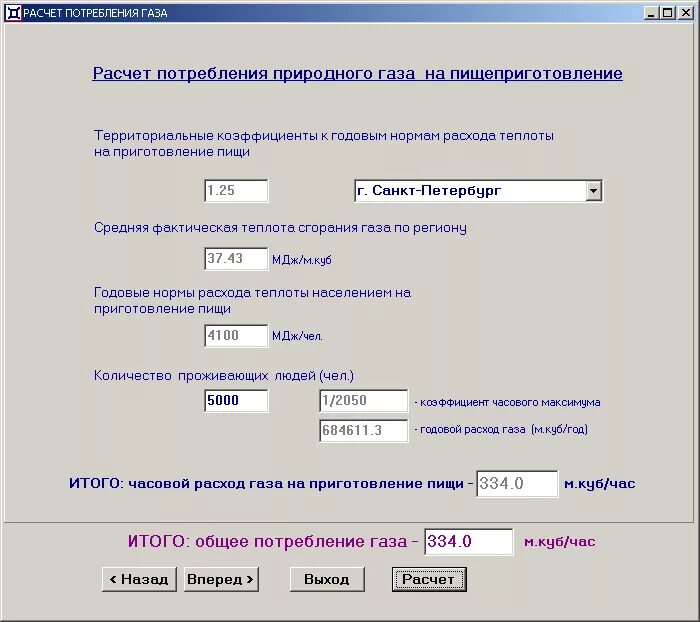
Task: Close the gas calculation window
Action: coord(685,13)
